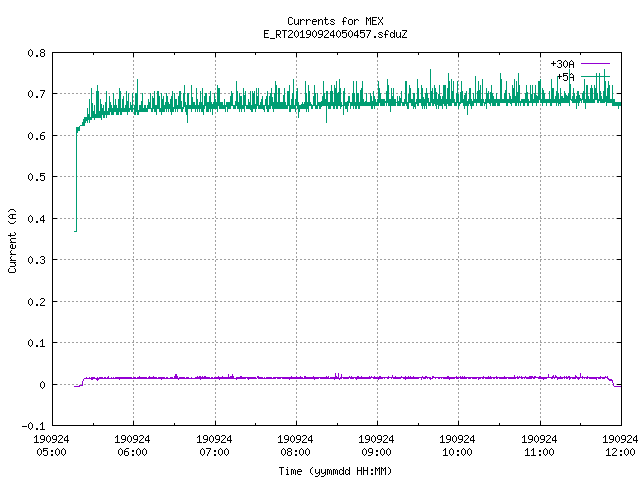Click the chart title 'Currents for MEX'

[335, 21]
